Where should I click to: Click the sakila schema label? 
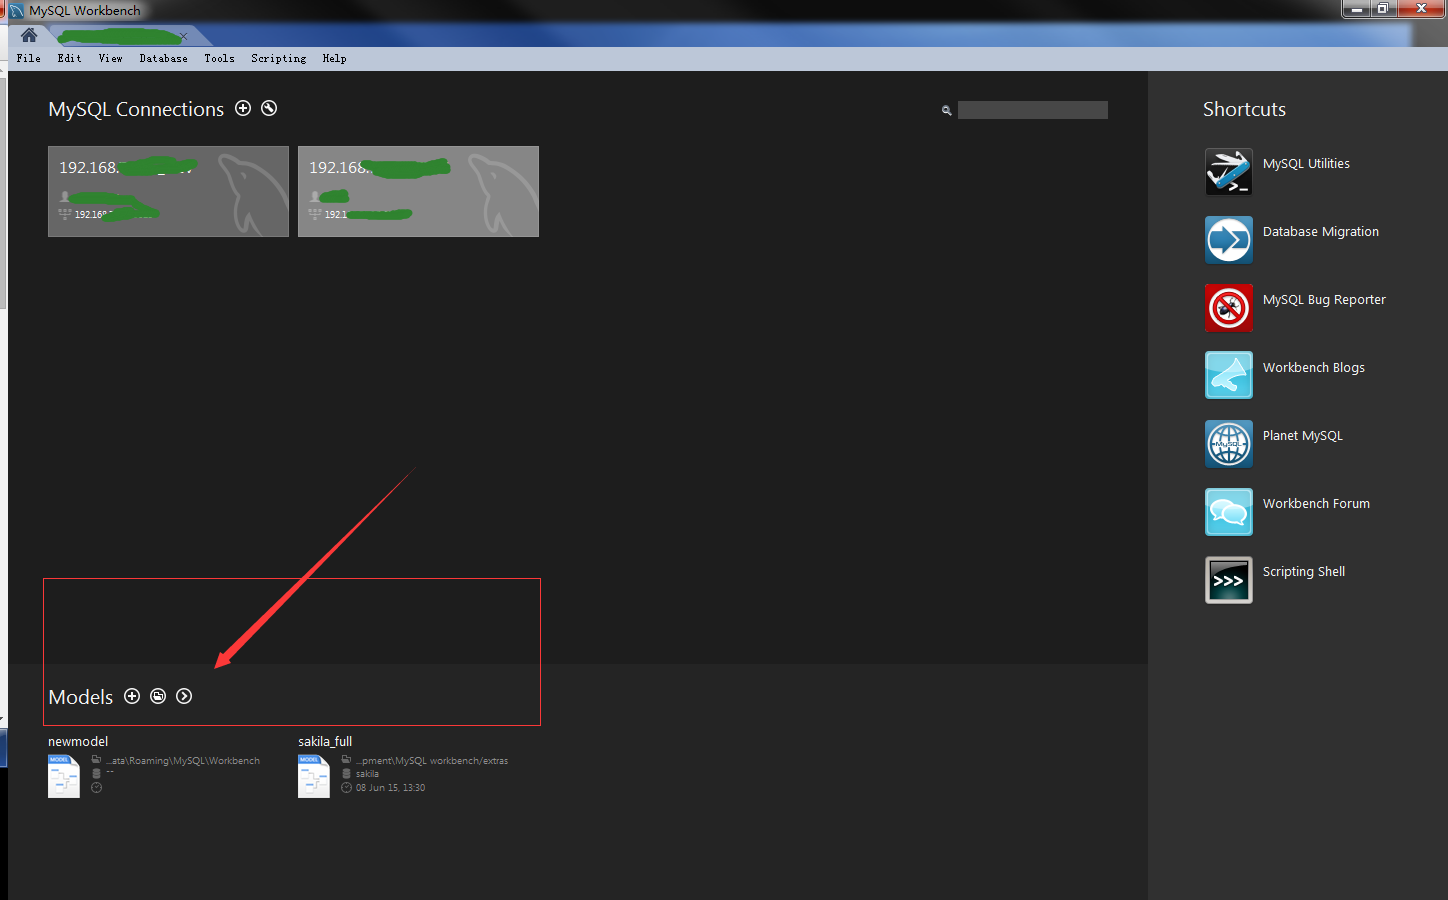tap(367, 774)
